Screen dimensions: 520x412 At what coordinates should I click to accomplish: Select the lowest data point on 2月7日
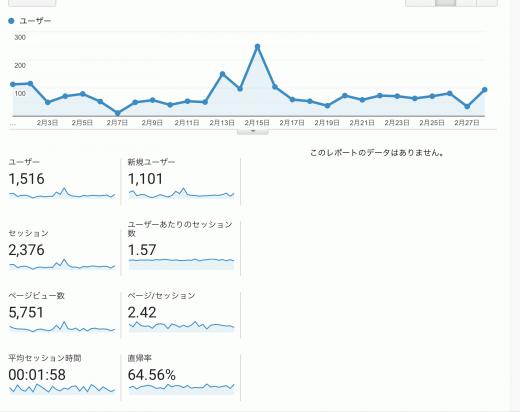[118, 113]
